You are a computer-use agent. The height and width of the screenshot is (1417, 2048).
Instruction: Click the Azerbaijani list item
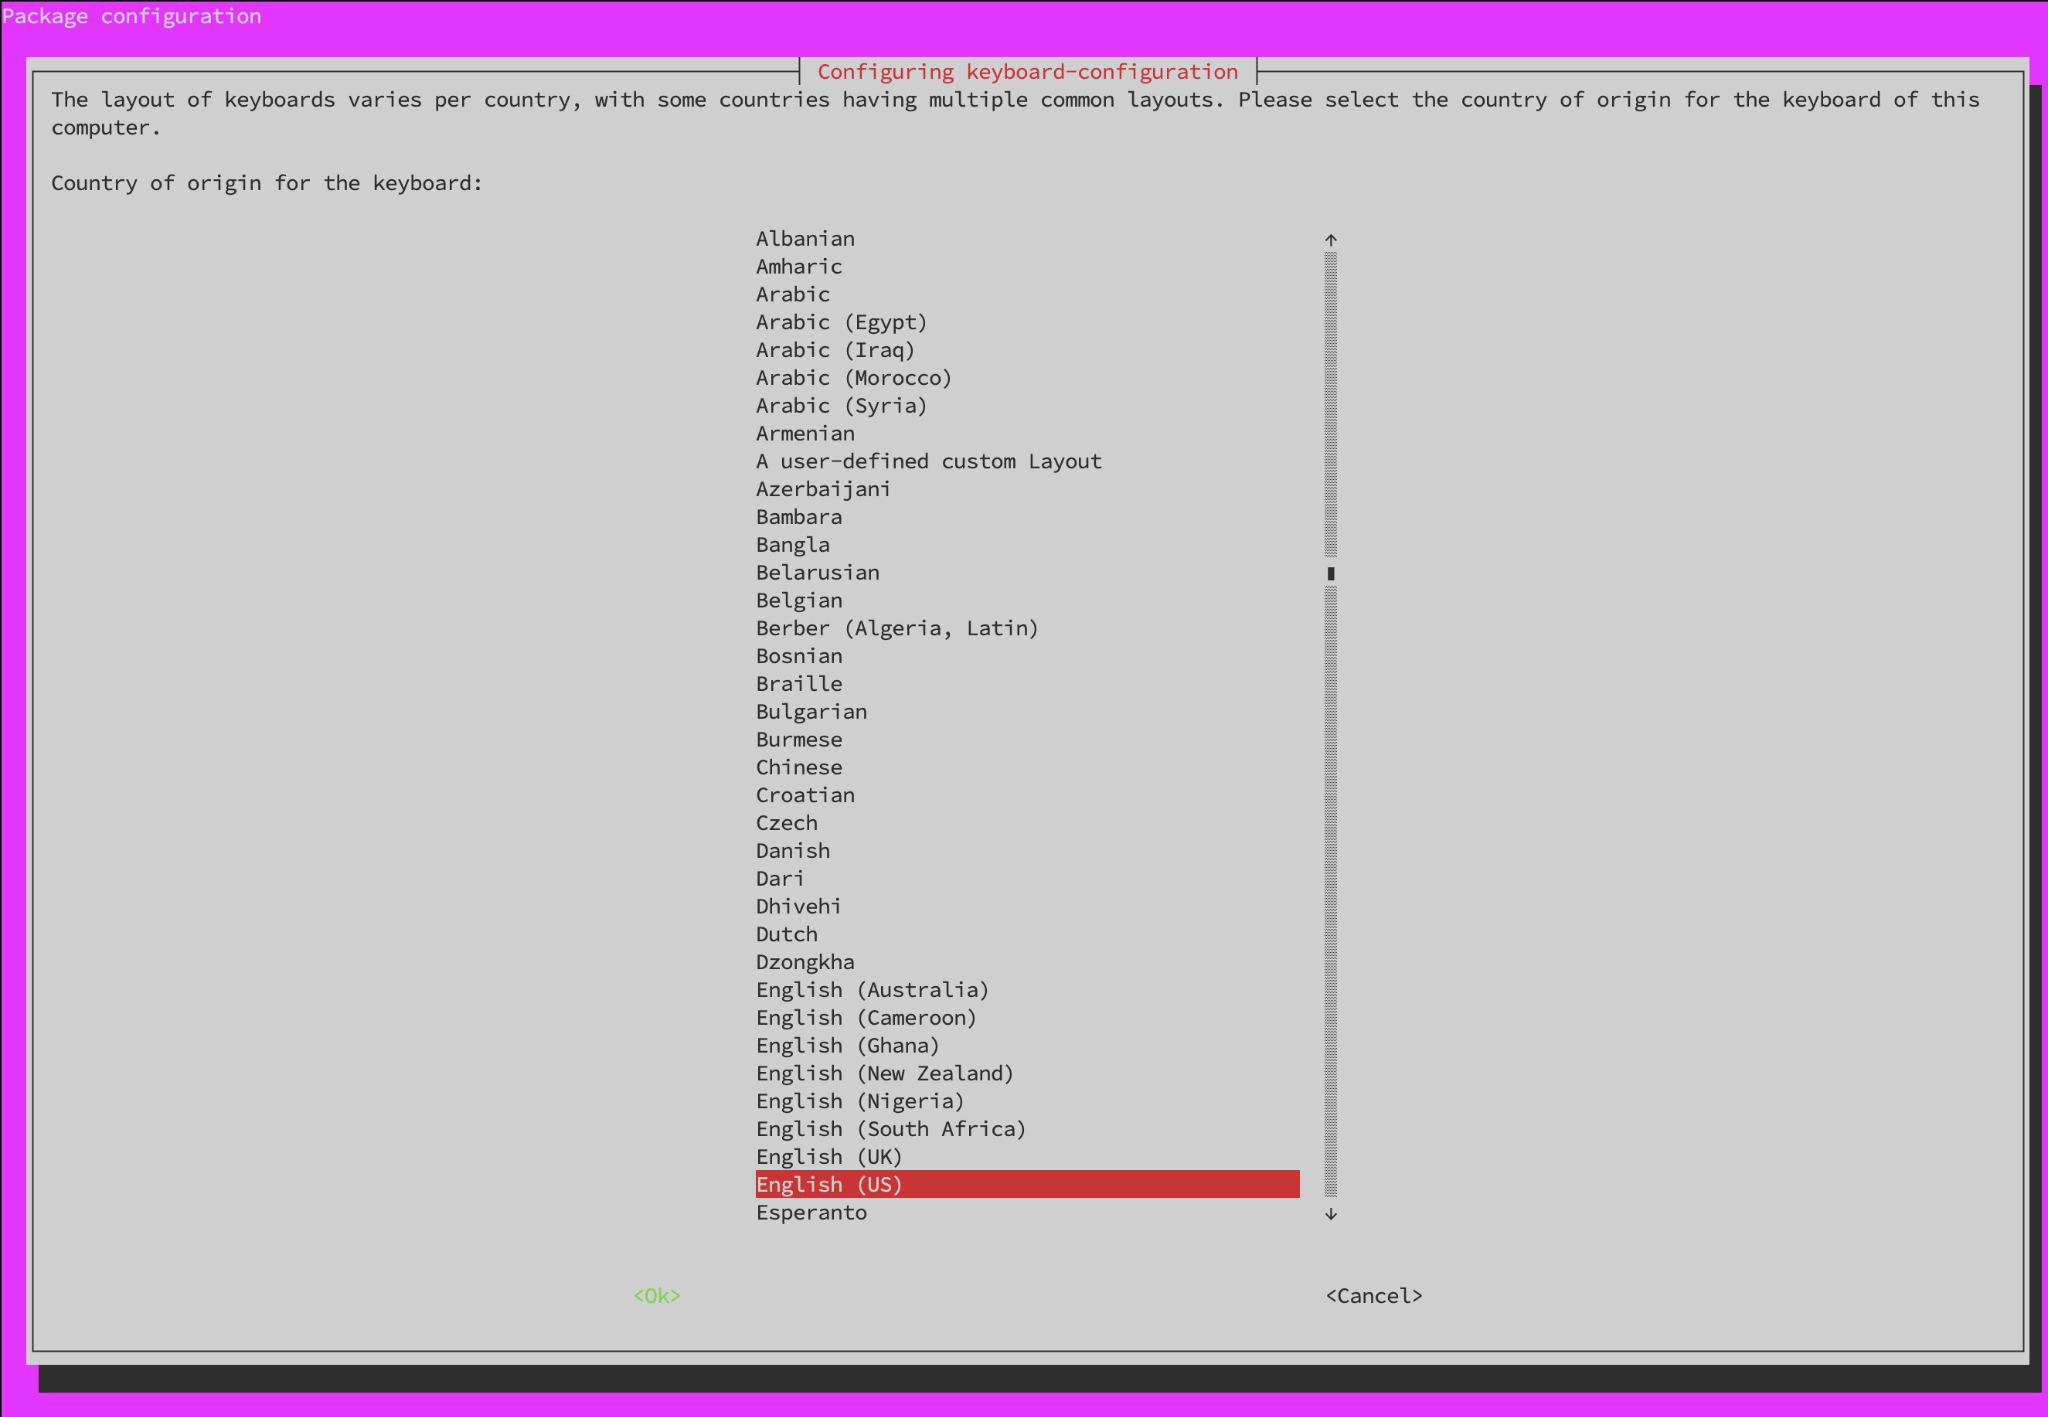click(x=823, y=490)
